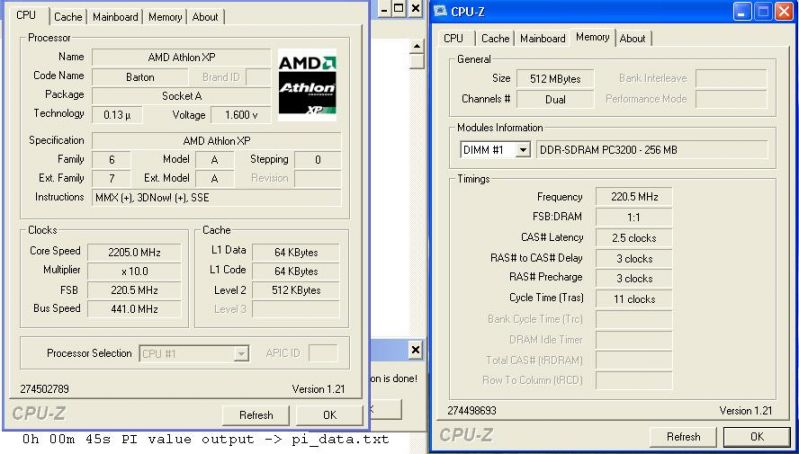
Task: Click the L1 Code 64 KBytes value
Action: [296, 271]
